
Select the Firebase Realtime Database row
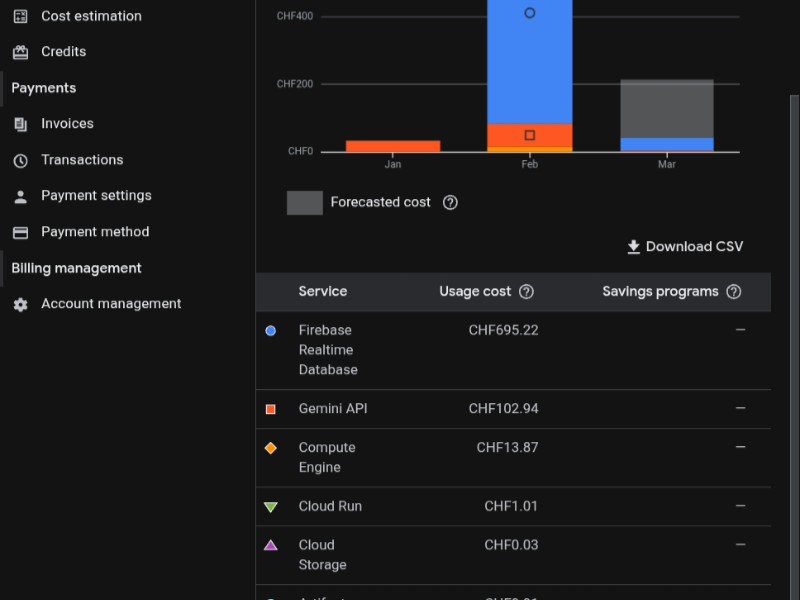[327, 350]
